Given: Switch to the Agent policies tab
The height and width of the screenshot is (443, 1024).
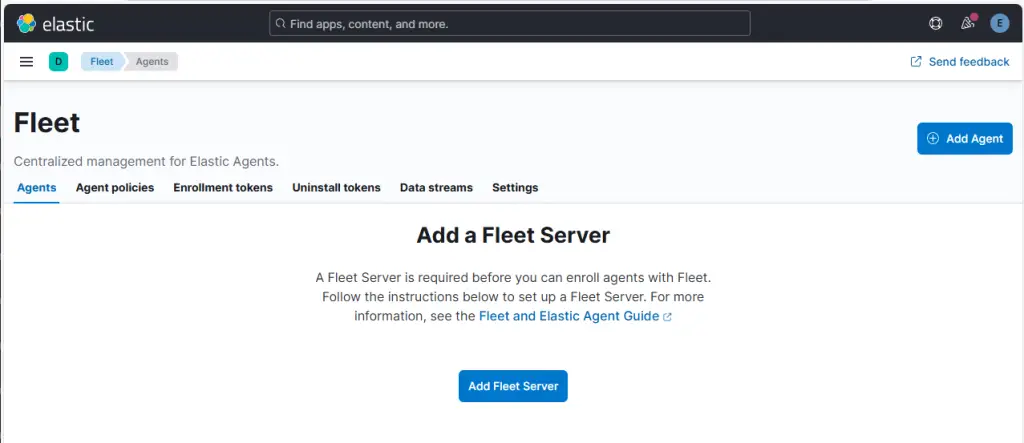Looking at the screenshot, I should click(x=115, y=188).
